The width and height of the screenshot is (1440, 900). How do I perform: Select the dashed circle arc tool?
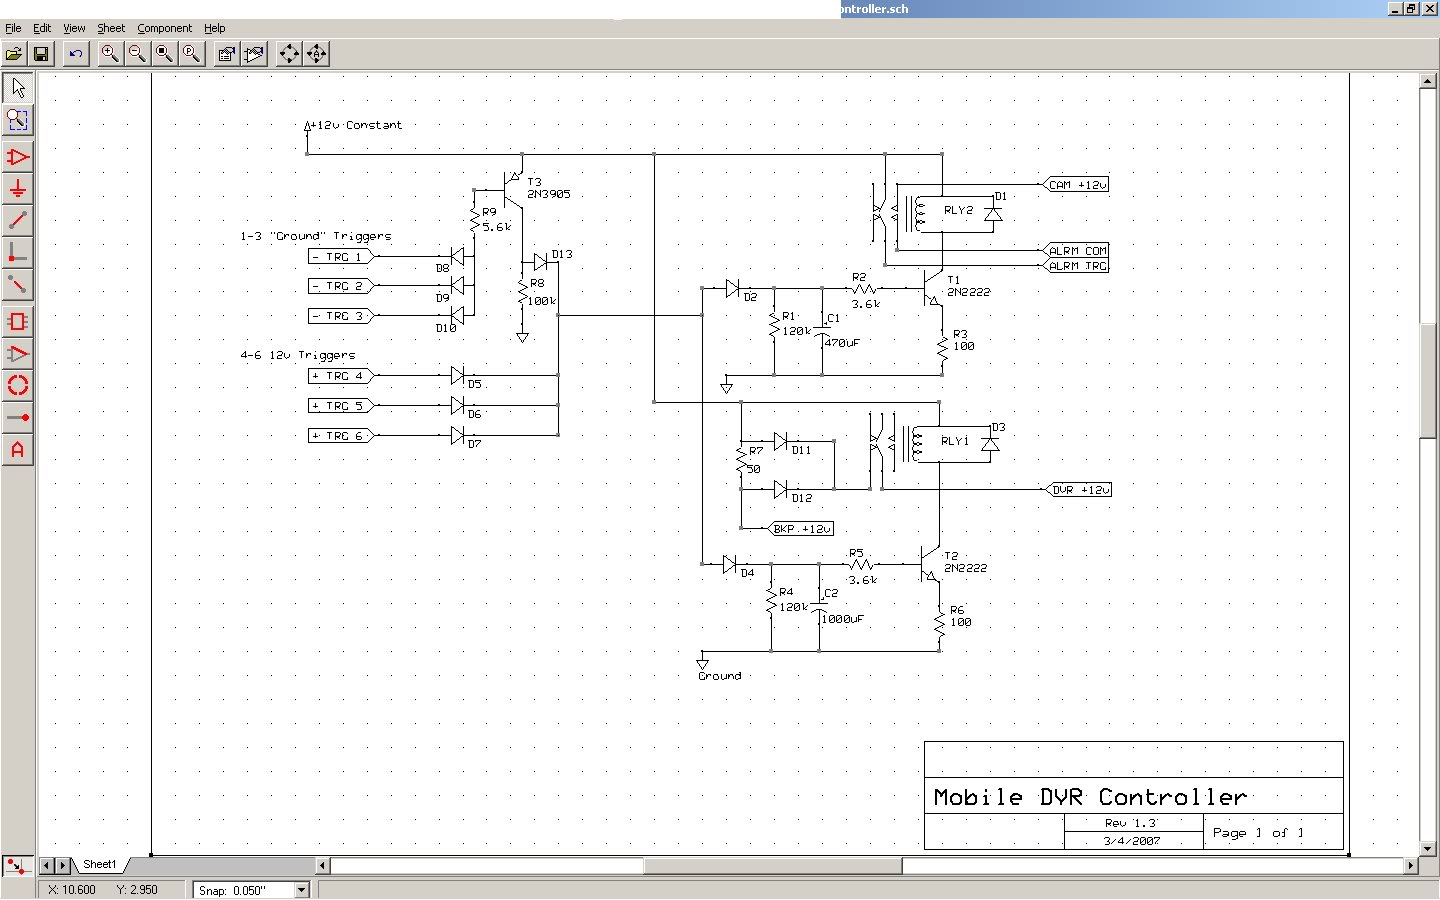point(17,386)
